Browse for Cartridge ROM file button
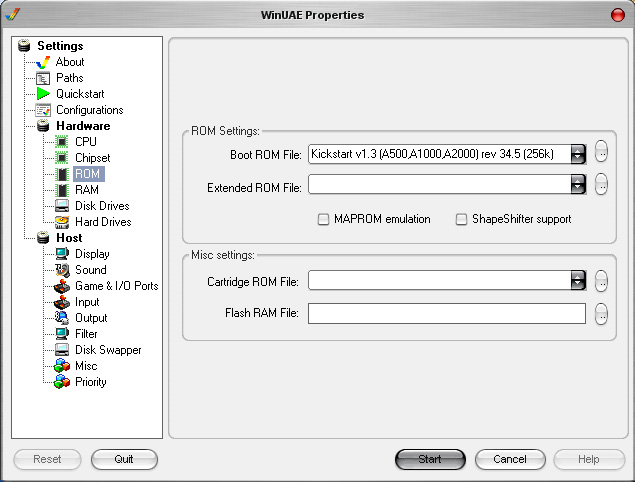Screen dimensions: 635x482 click(x=601, y=281)
